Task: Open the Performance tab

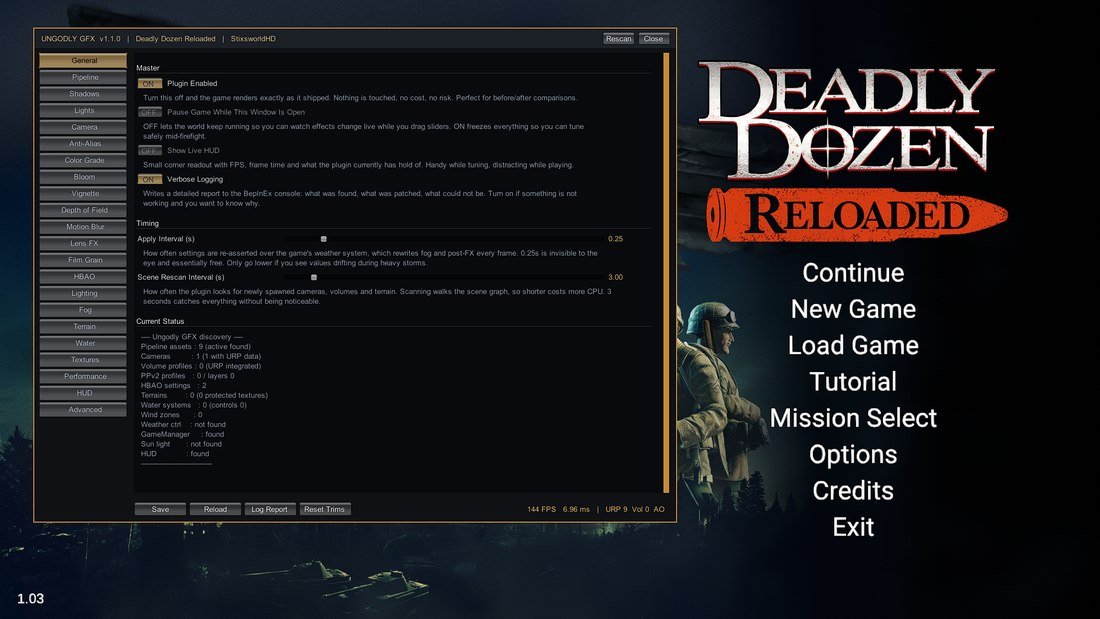Action: coord(83,376)
